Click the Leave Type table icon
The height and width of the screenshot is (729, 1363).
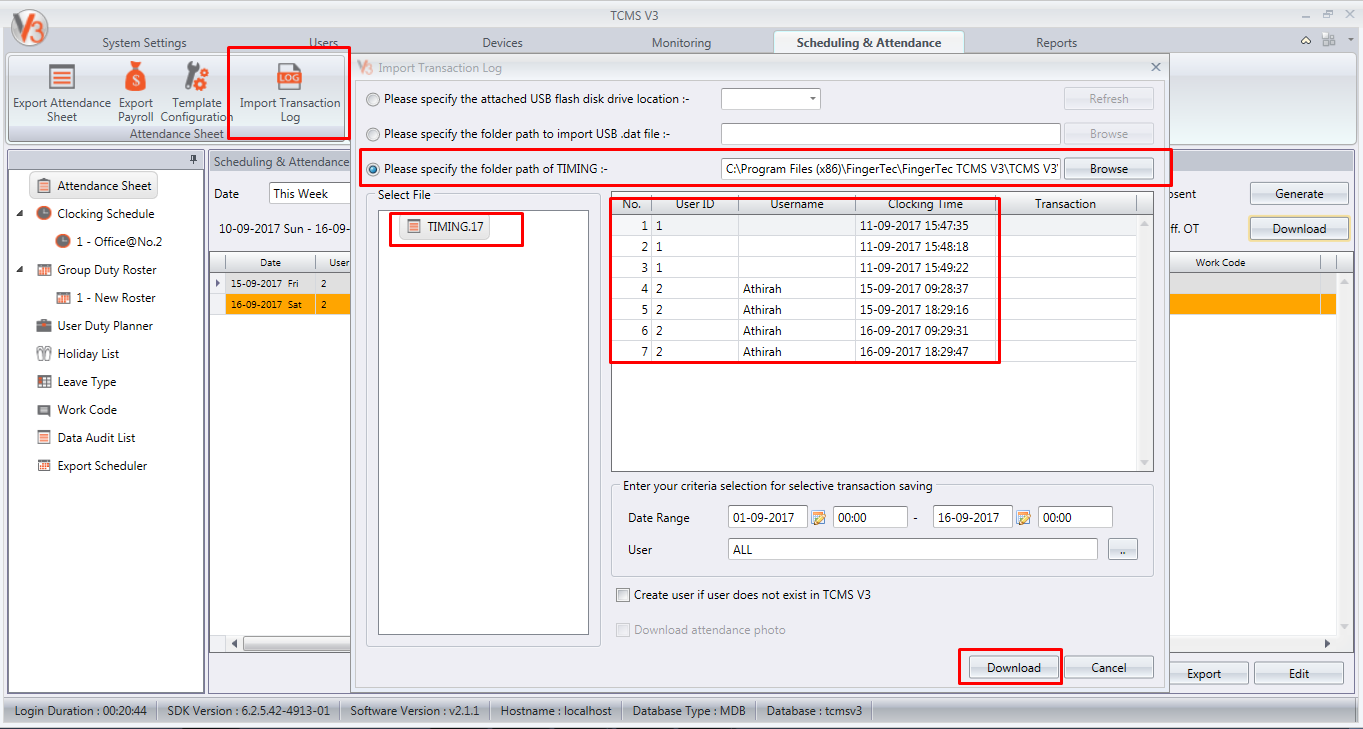(x=44, y=382)
